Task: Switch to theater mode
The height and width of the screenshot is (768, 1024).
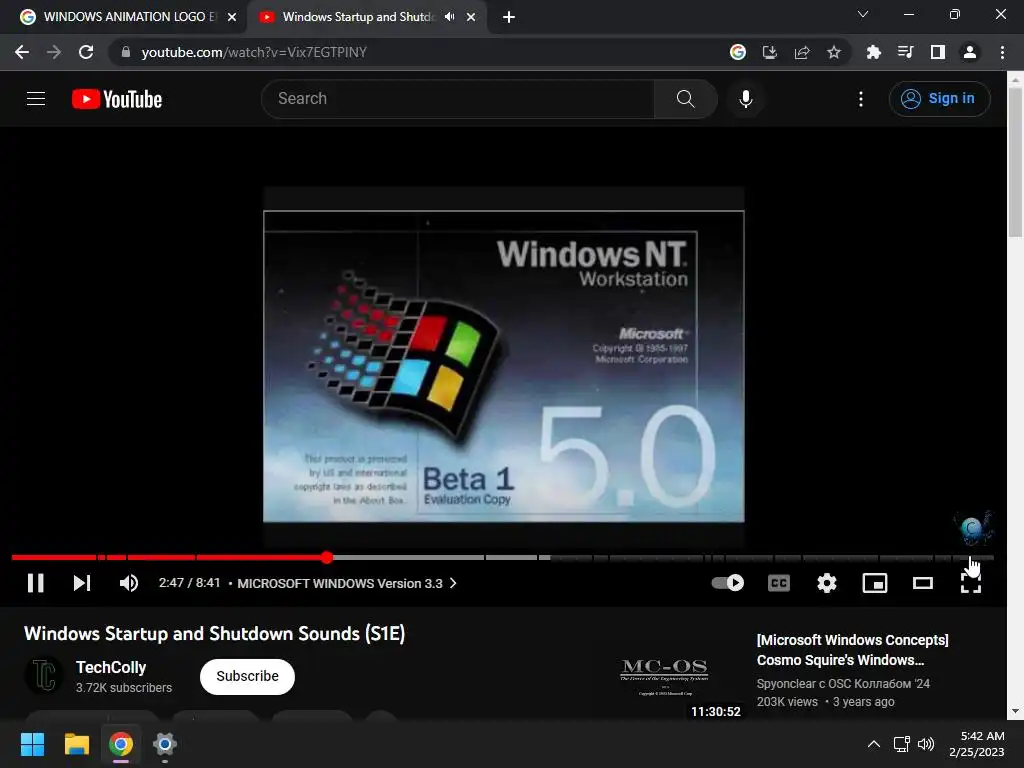Action: pos(923,583)
